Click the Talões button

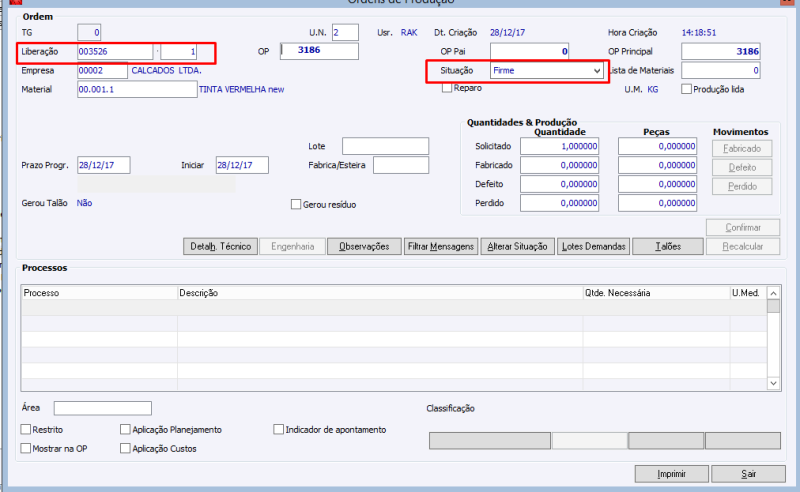pyautogui.click(x=668, y=247)
